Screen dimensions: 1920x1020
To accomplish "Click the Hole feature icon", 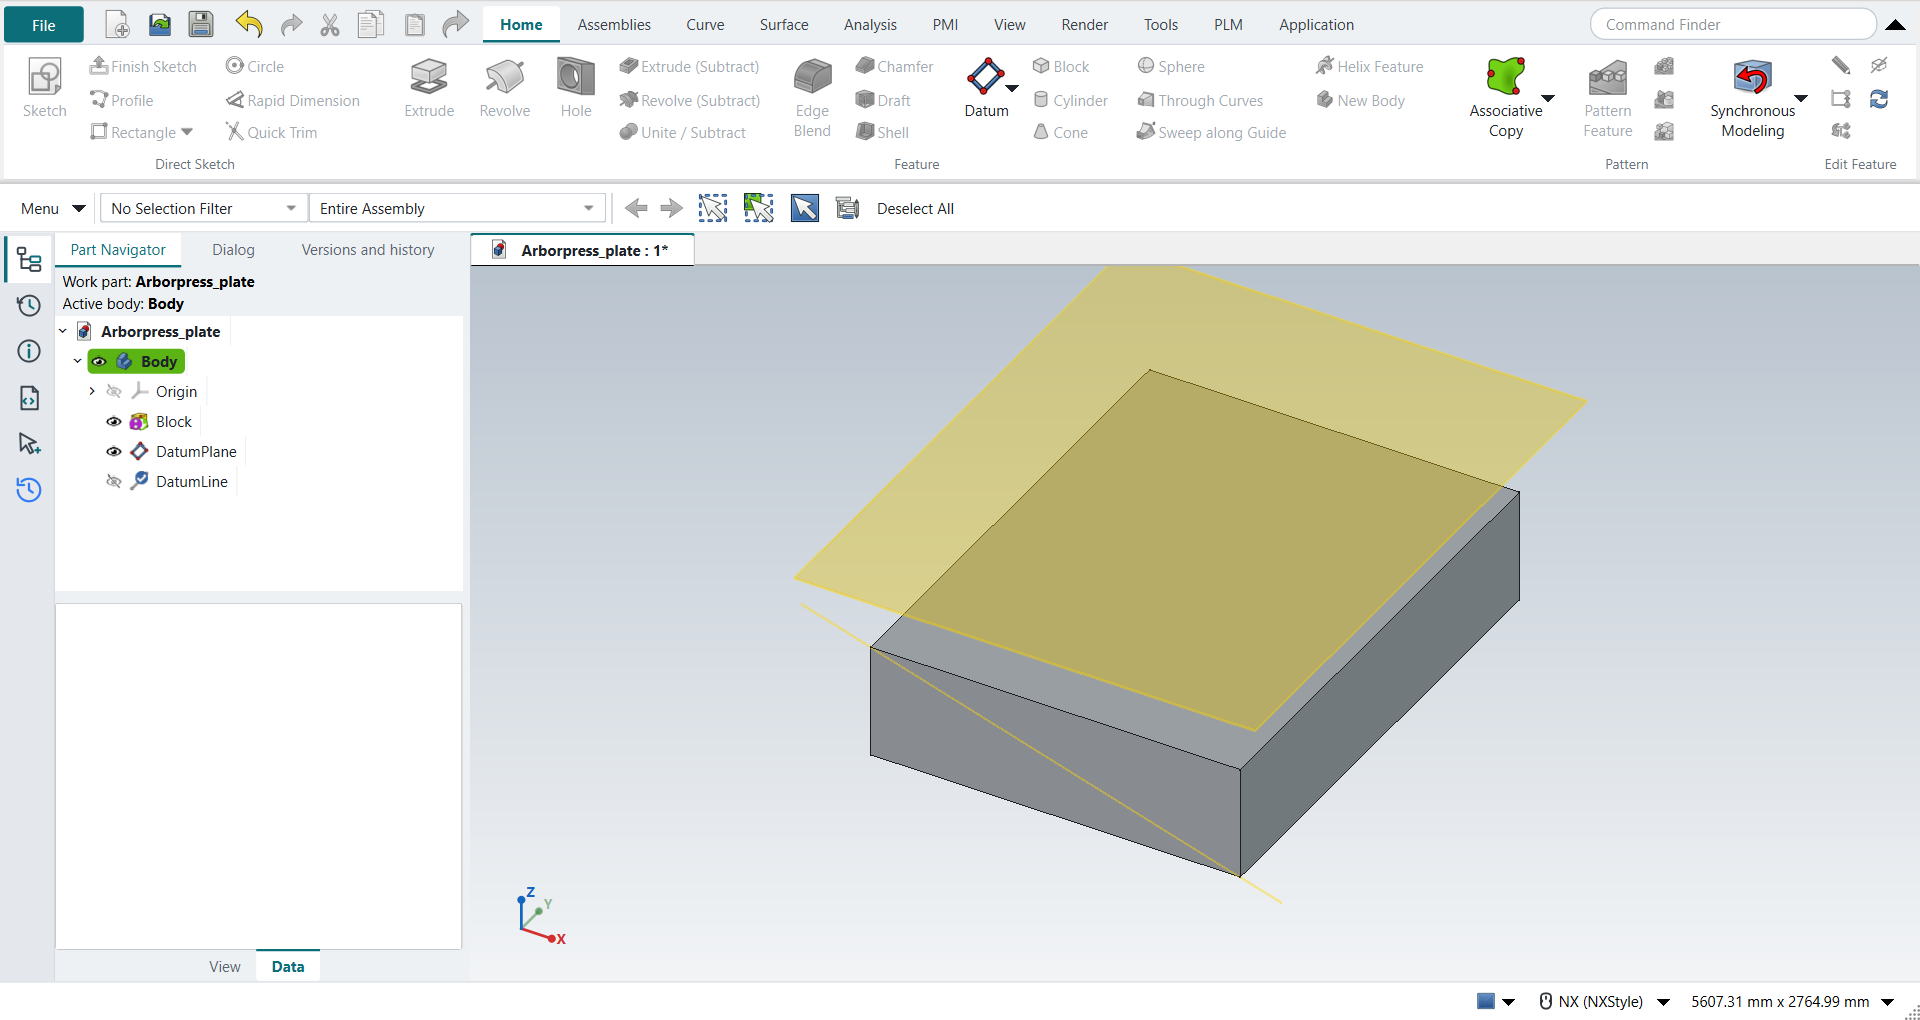I will tap(576, 77).
